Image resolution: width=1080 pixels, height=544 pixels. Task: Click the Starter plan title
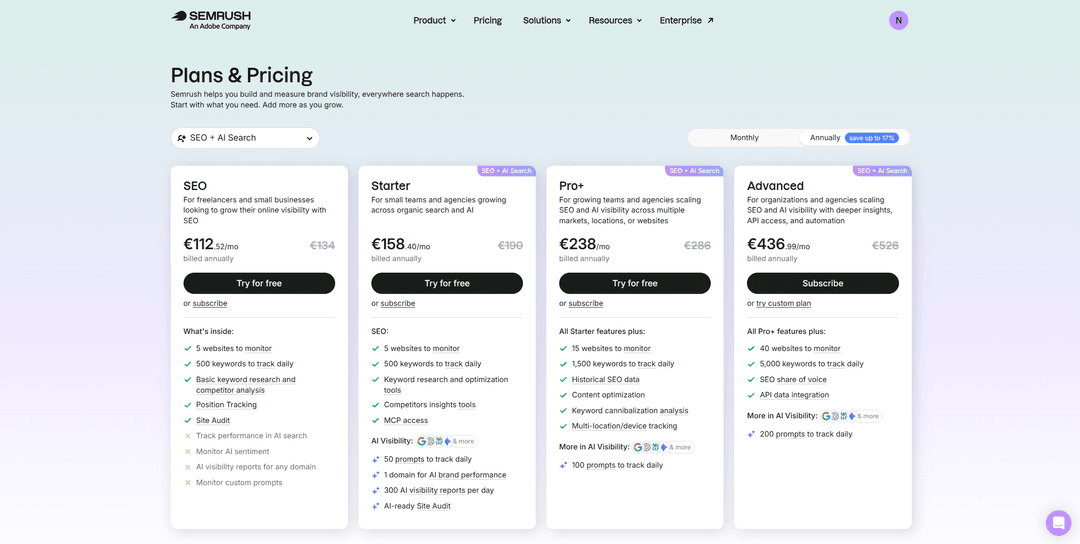click(391, 186)
